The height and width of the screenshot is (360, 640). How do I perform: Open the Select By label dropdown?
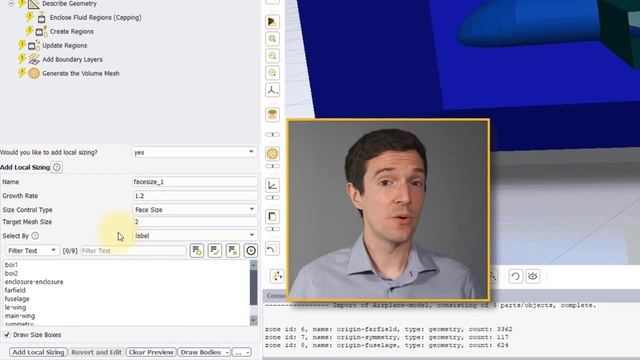[x=195, y=236]
